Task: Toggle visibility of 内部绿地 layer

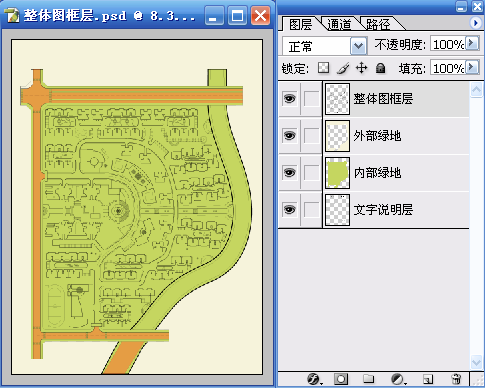Action: tap(289, 173)
